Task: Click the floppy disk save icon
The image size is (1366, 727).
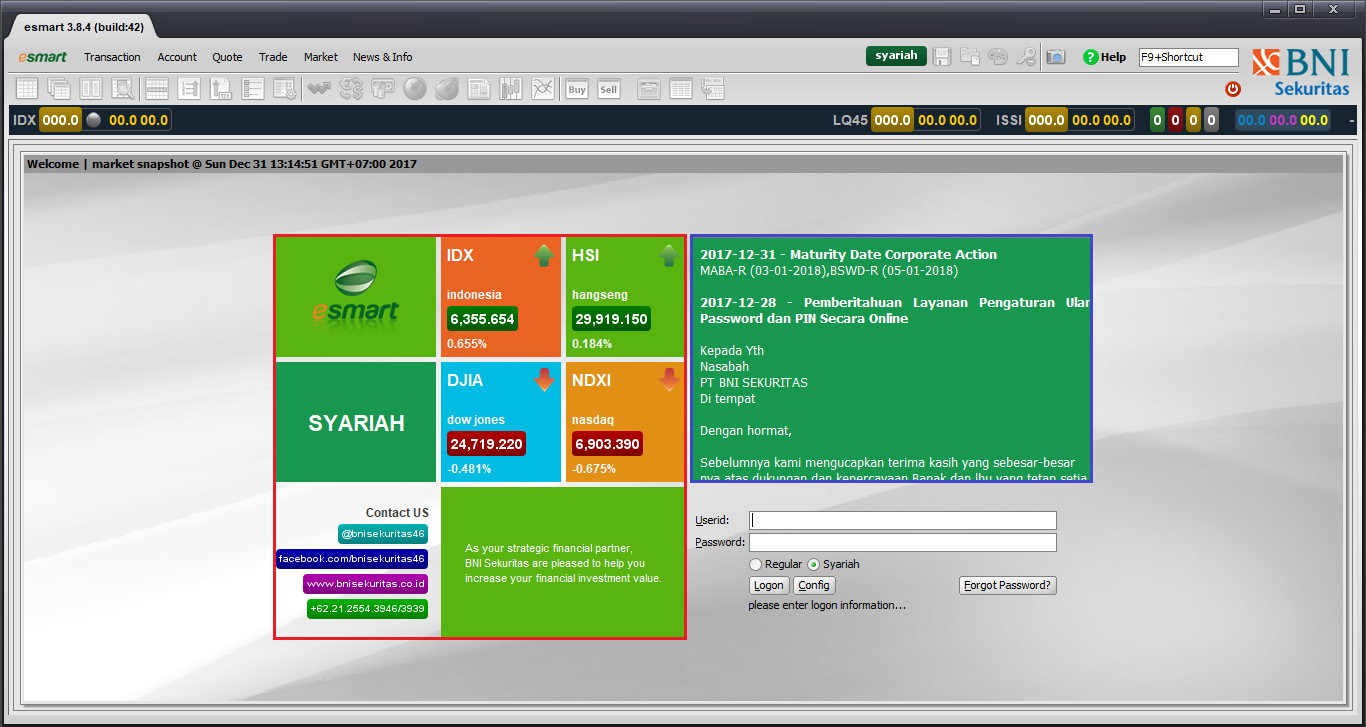Action: click(x=942, y=57)
